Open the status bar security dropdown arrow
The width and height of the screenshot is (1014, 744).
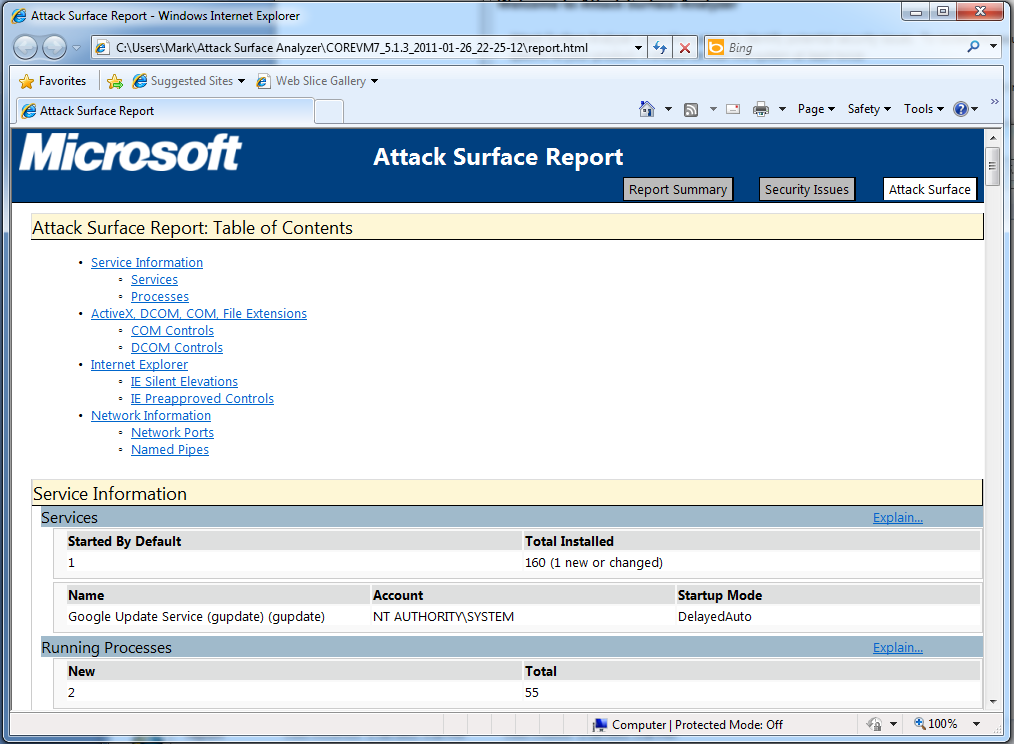(893, 724)
